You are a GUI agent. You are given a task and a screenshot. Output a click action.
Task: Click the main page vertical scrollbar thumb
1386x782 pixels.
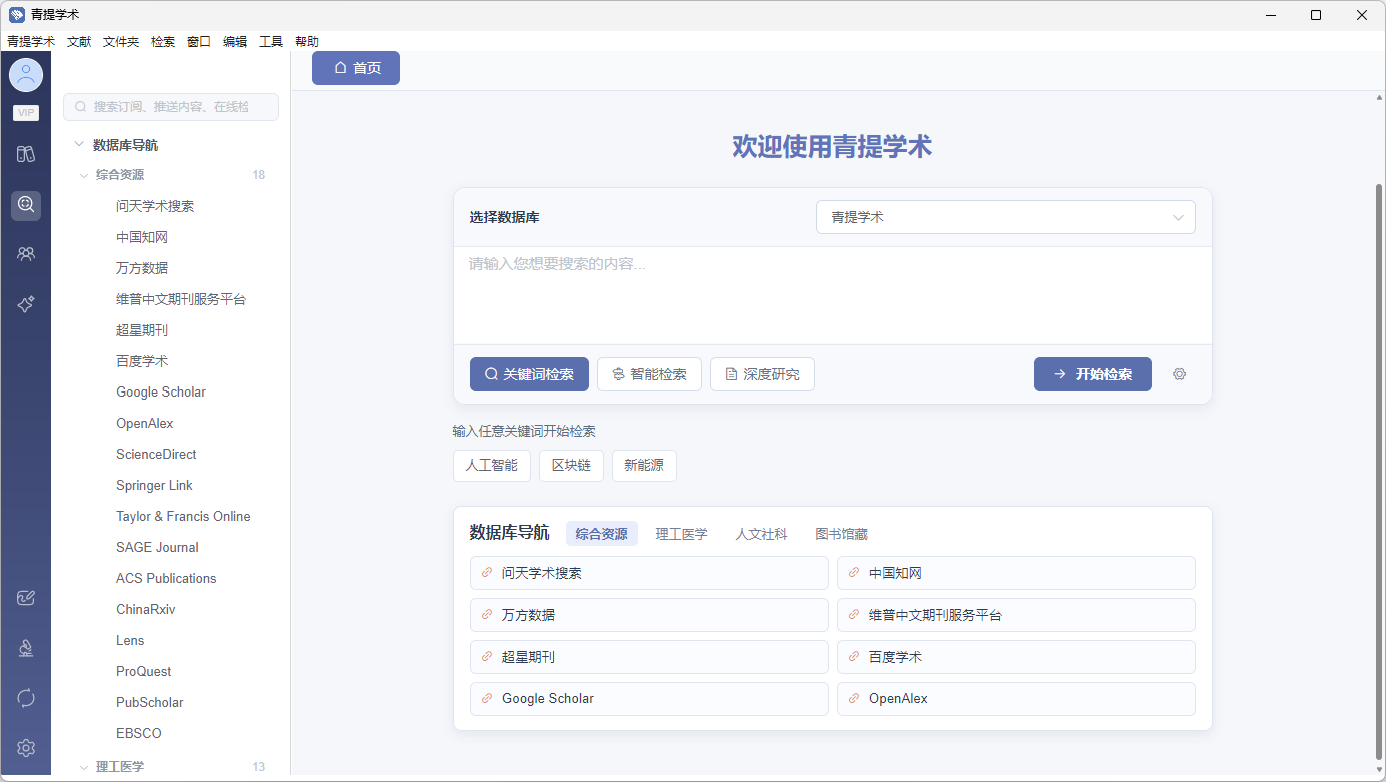click(x=1380, y=470)
